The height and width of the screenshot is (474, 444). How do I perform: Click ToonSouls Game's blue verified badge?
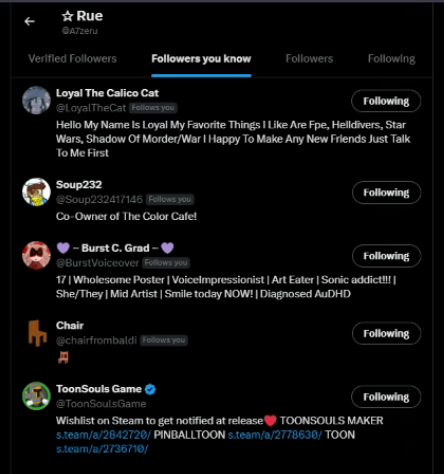point(150,389)
